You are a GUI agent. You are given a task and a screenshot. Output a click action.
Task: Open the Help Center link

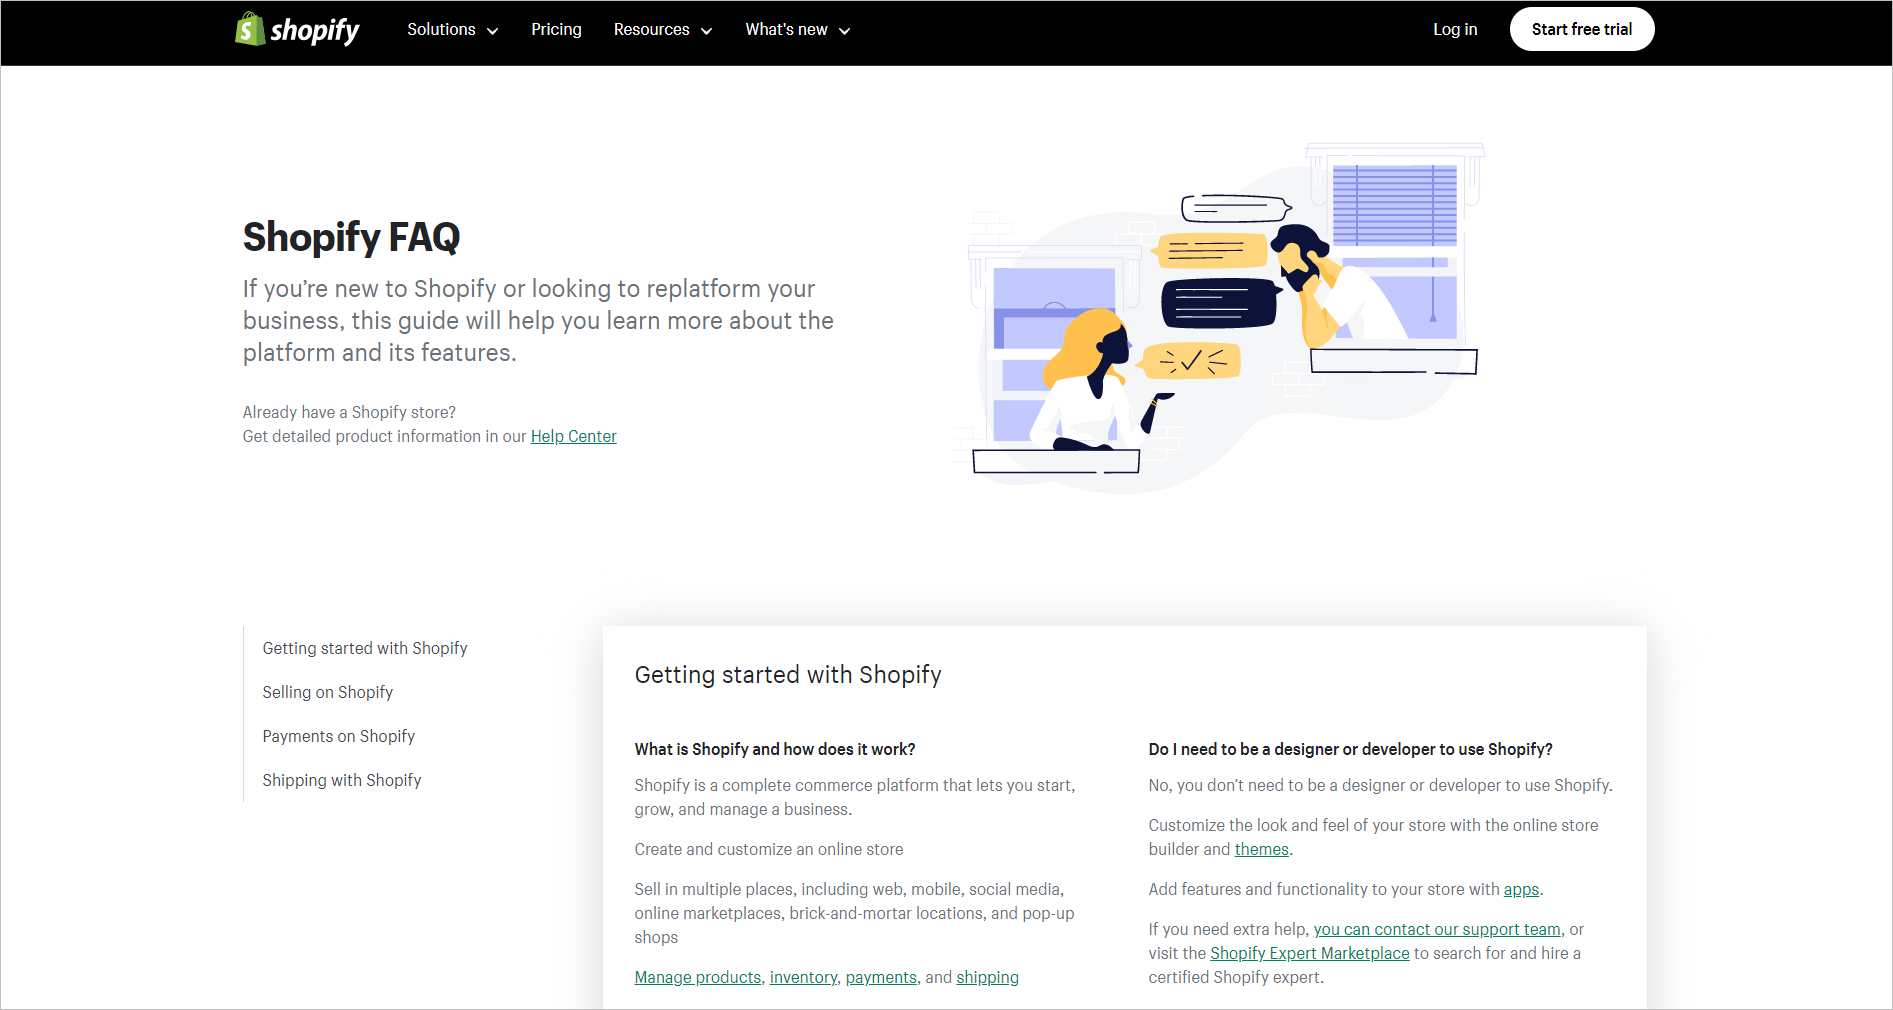pos(573,436)
